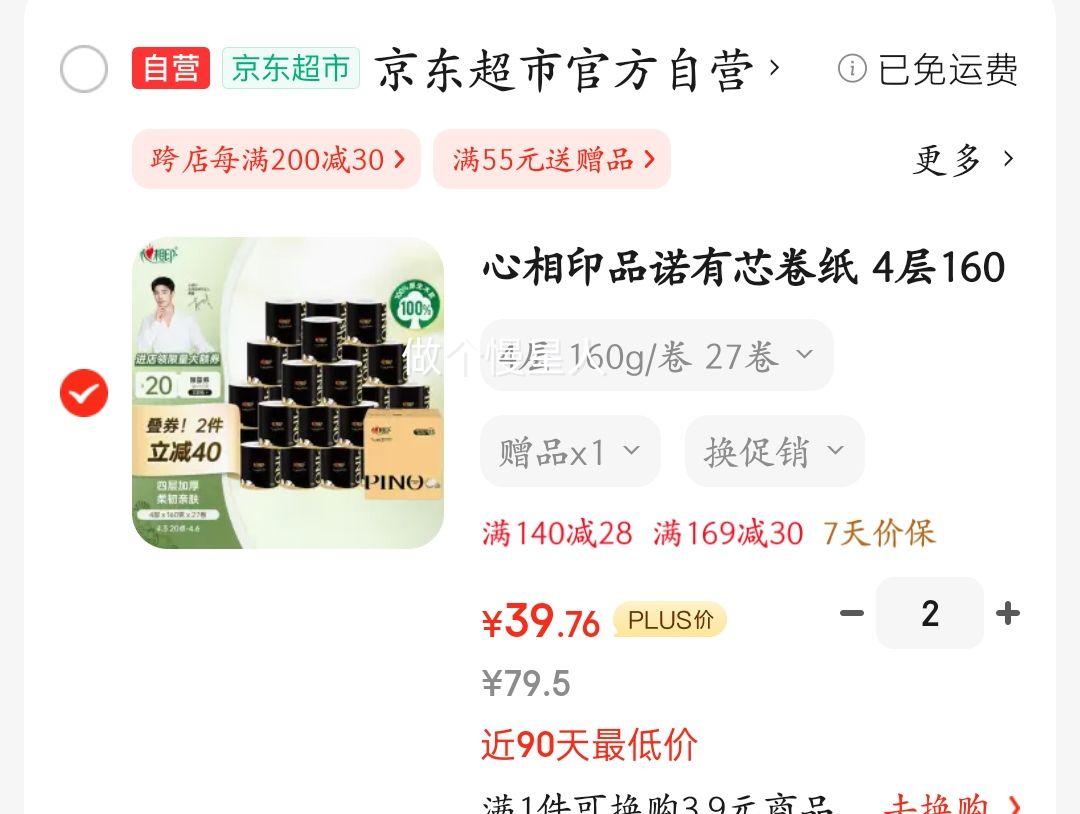Tap the green 京东超市 tag

click(291, 68)
